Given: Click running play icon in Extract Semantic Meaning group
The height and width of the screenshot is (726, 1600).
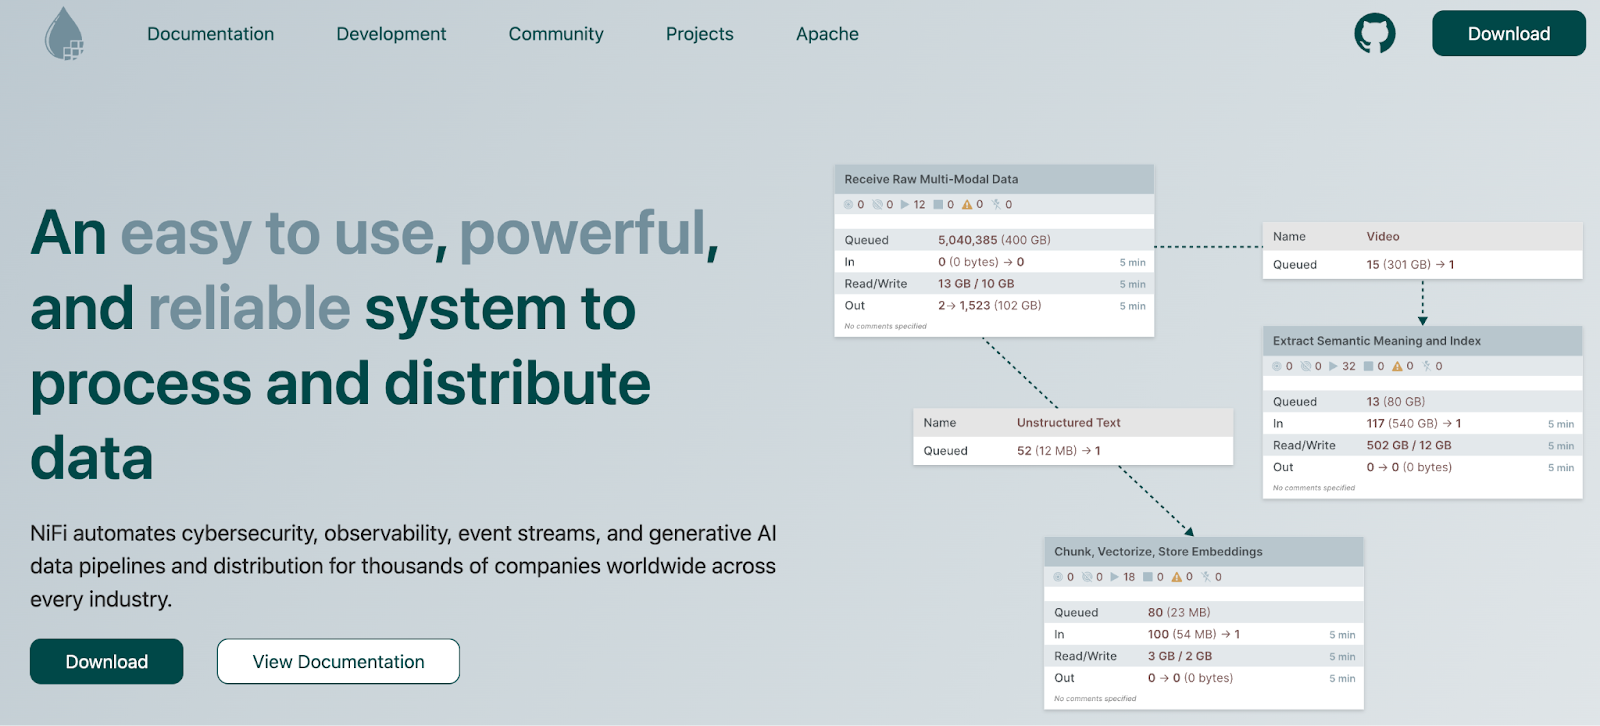Looking at the screenshot, I should [x=1333, y=366].
